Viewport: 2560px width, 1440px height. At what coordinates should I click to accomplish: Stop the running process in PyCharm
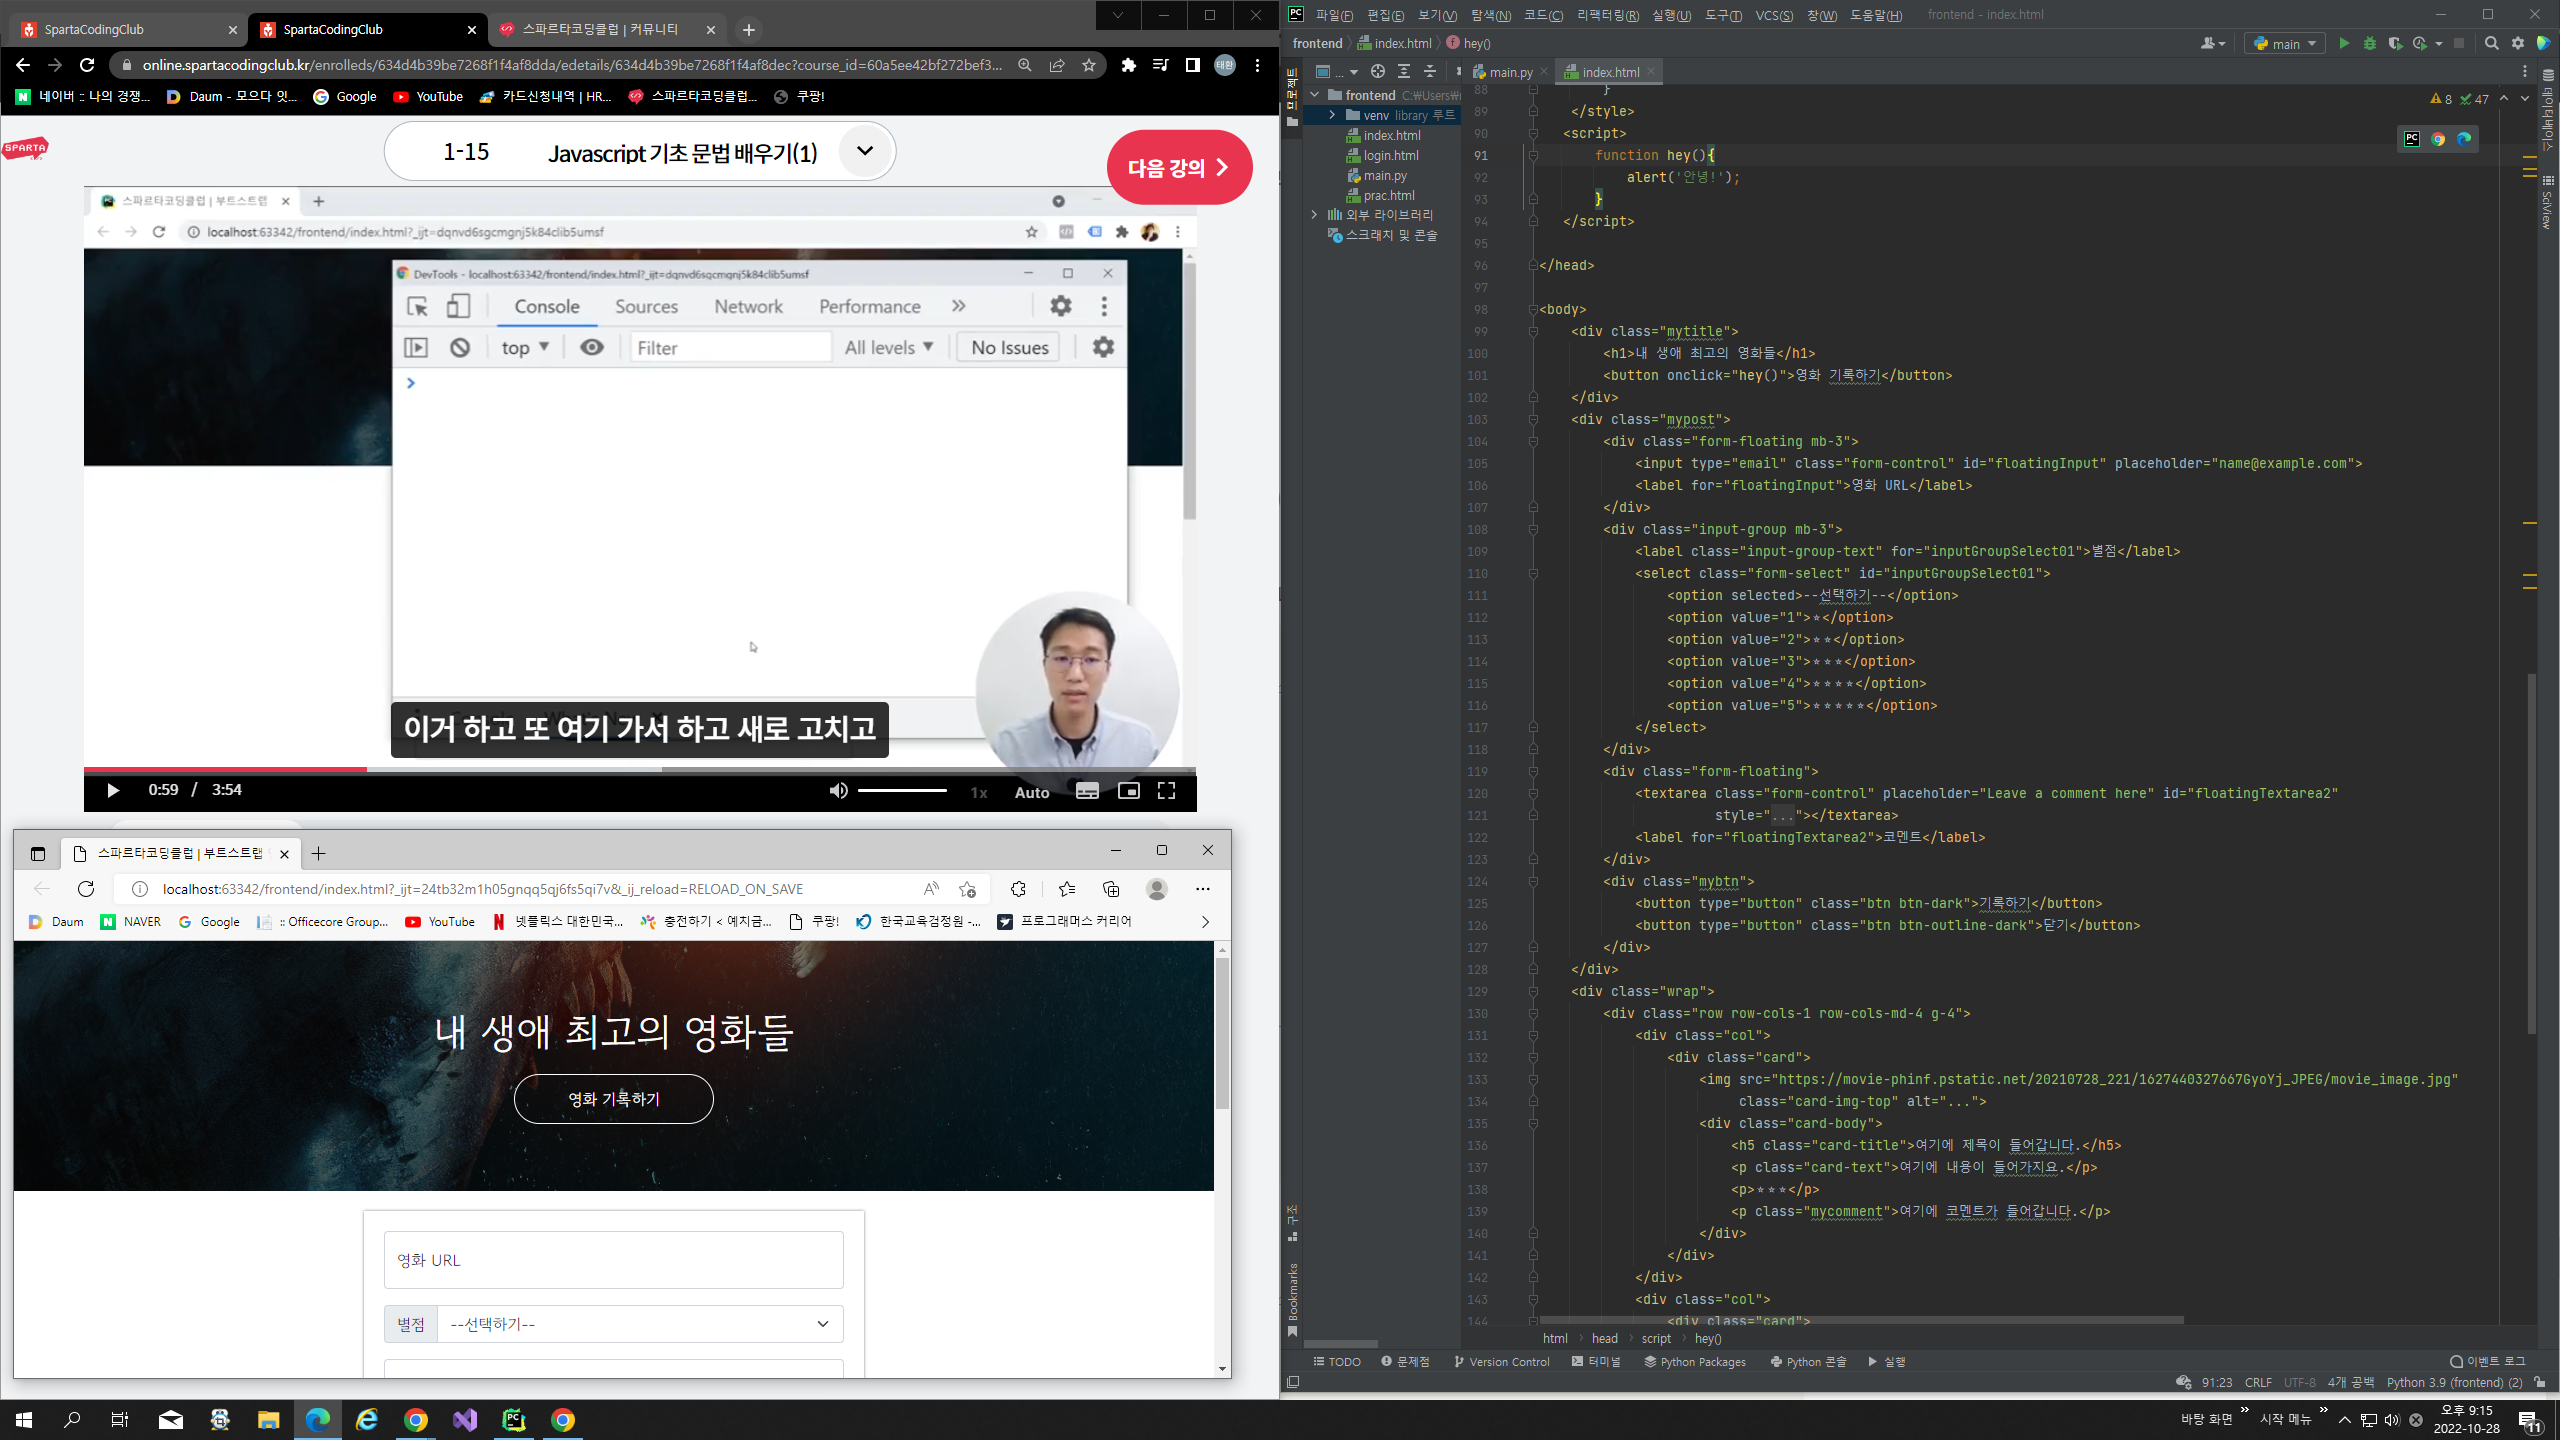pos(2459,43)
